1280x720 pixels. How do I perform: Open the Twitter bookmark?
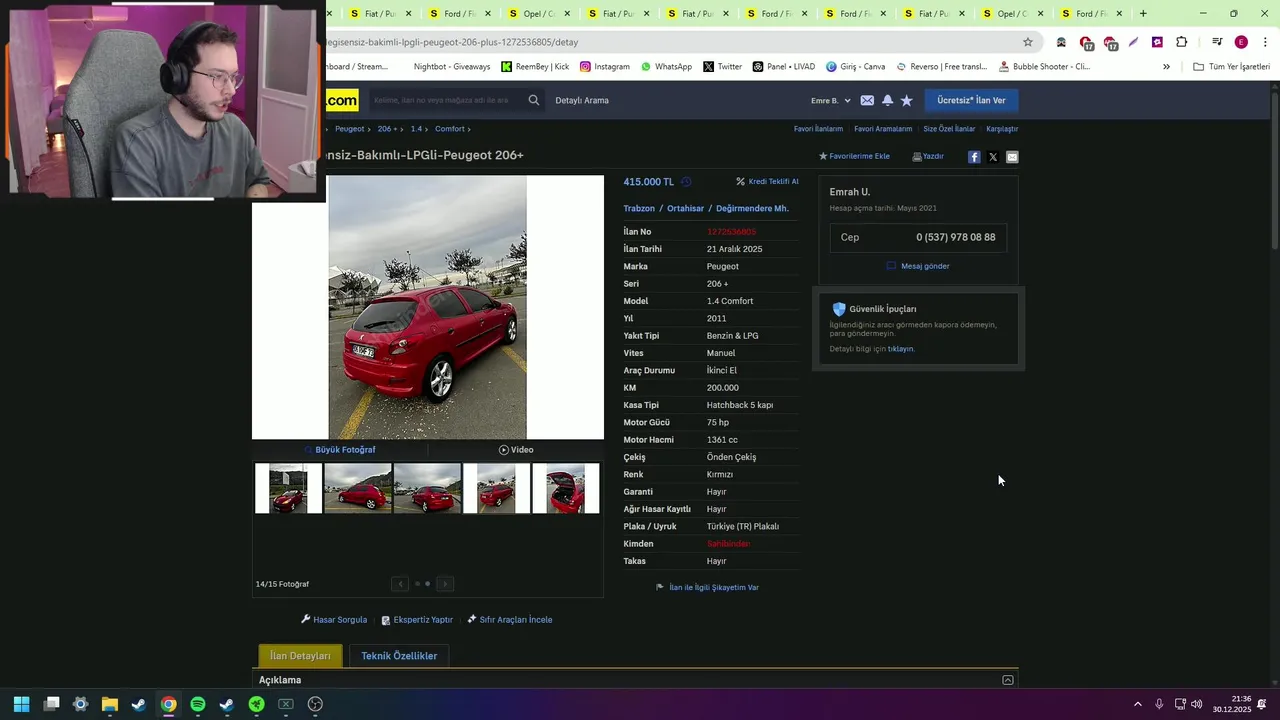click(722, 67)
